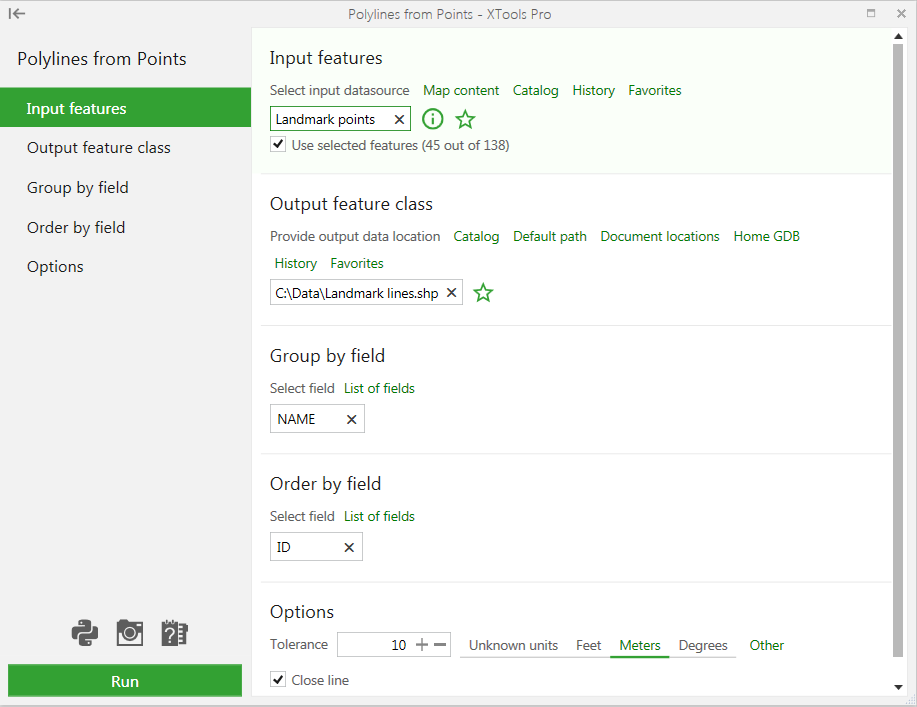Select Options in the left sidebar

click(x=55, y=267)
